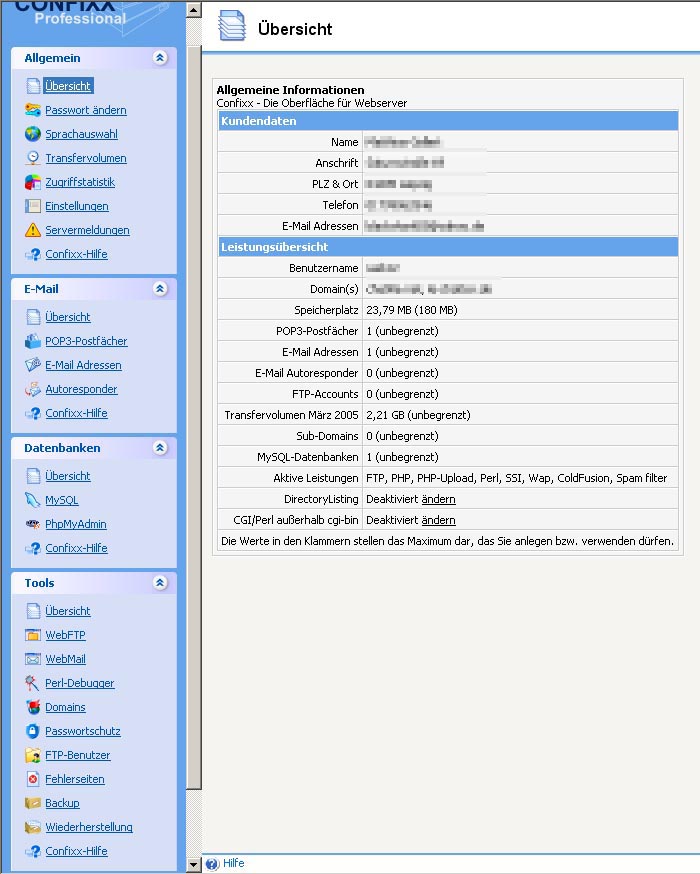
Task: Collapse the E-Mail section
Action: (160, 288)
